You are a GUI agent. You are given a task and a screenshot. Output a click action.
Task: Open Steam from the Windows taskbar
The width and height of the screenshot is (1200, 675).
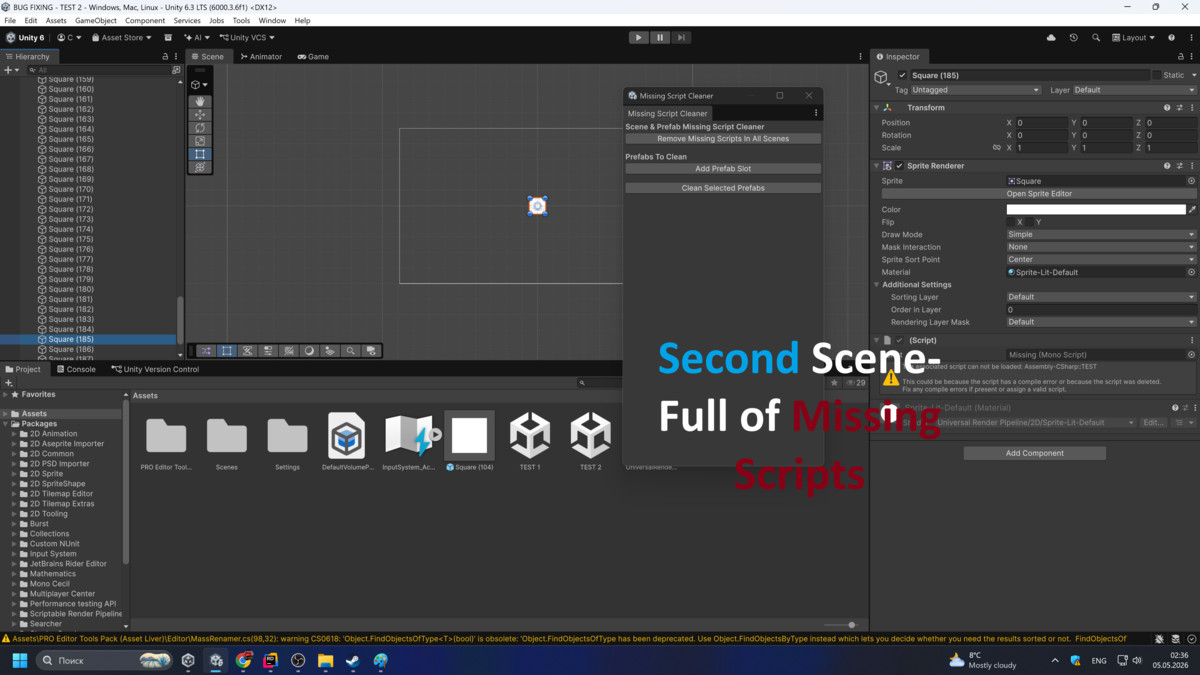coord(353,661)
